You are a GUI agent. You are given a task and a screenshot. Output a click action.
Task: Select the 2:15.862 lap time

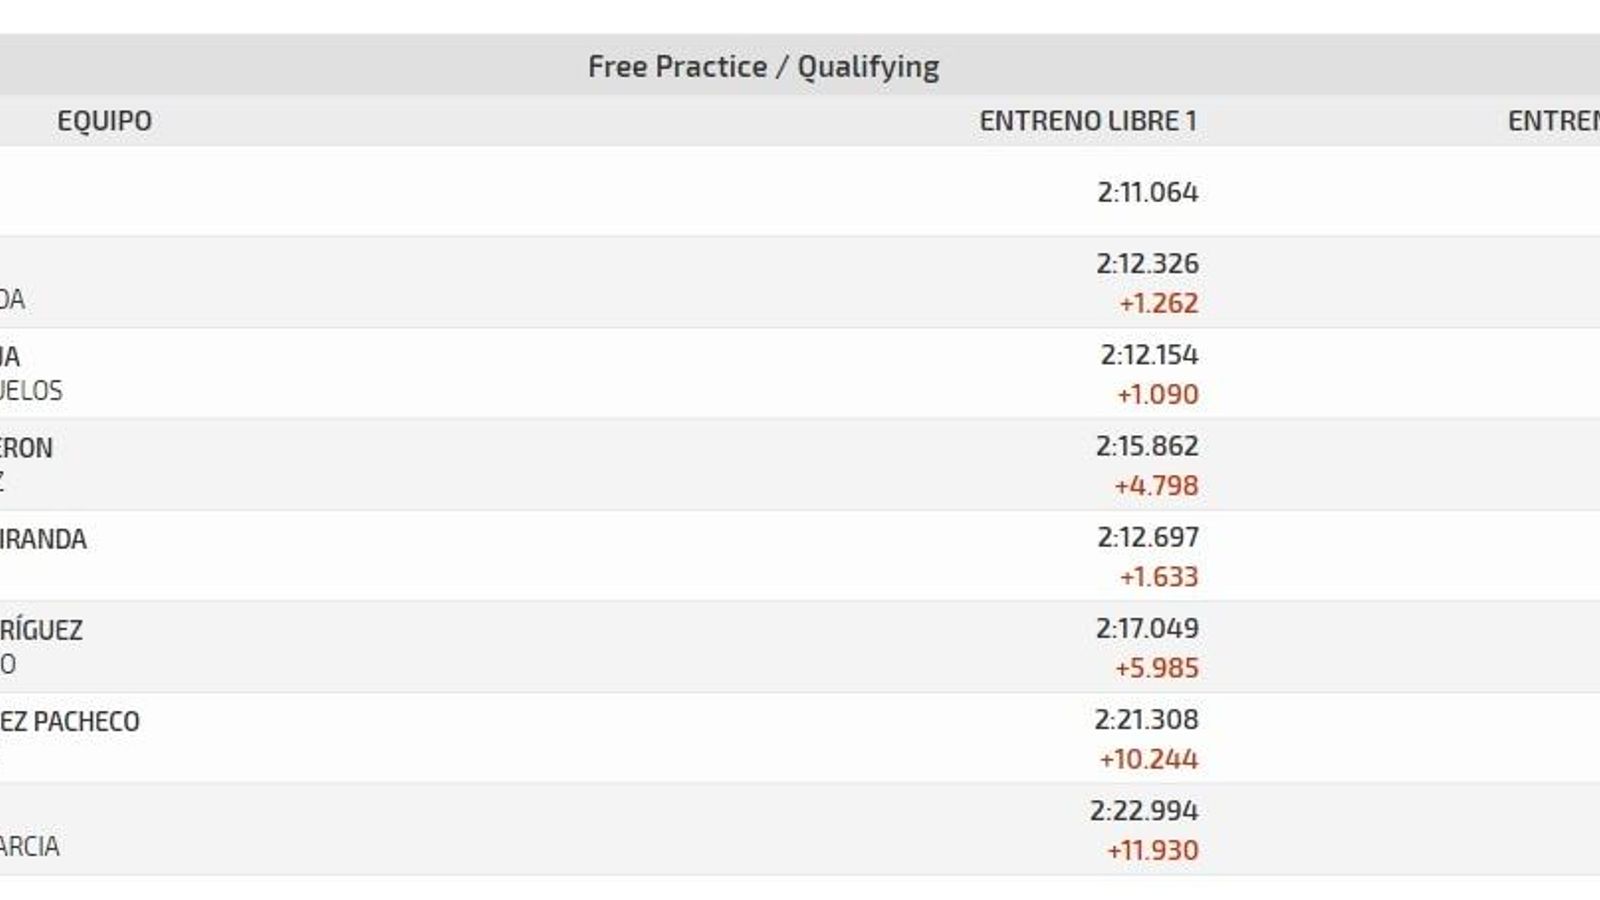click(1147, 445)
